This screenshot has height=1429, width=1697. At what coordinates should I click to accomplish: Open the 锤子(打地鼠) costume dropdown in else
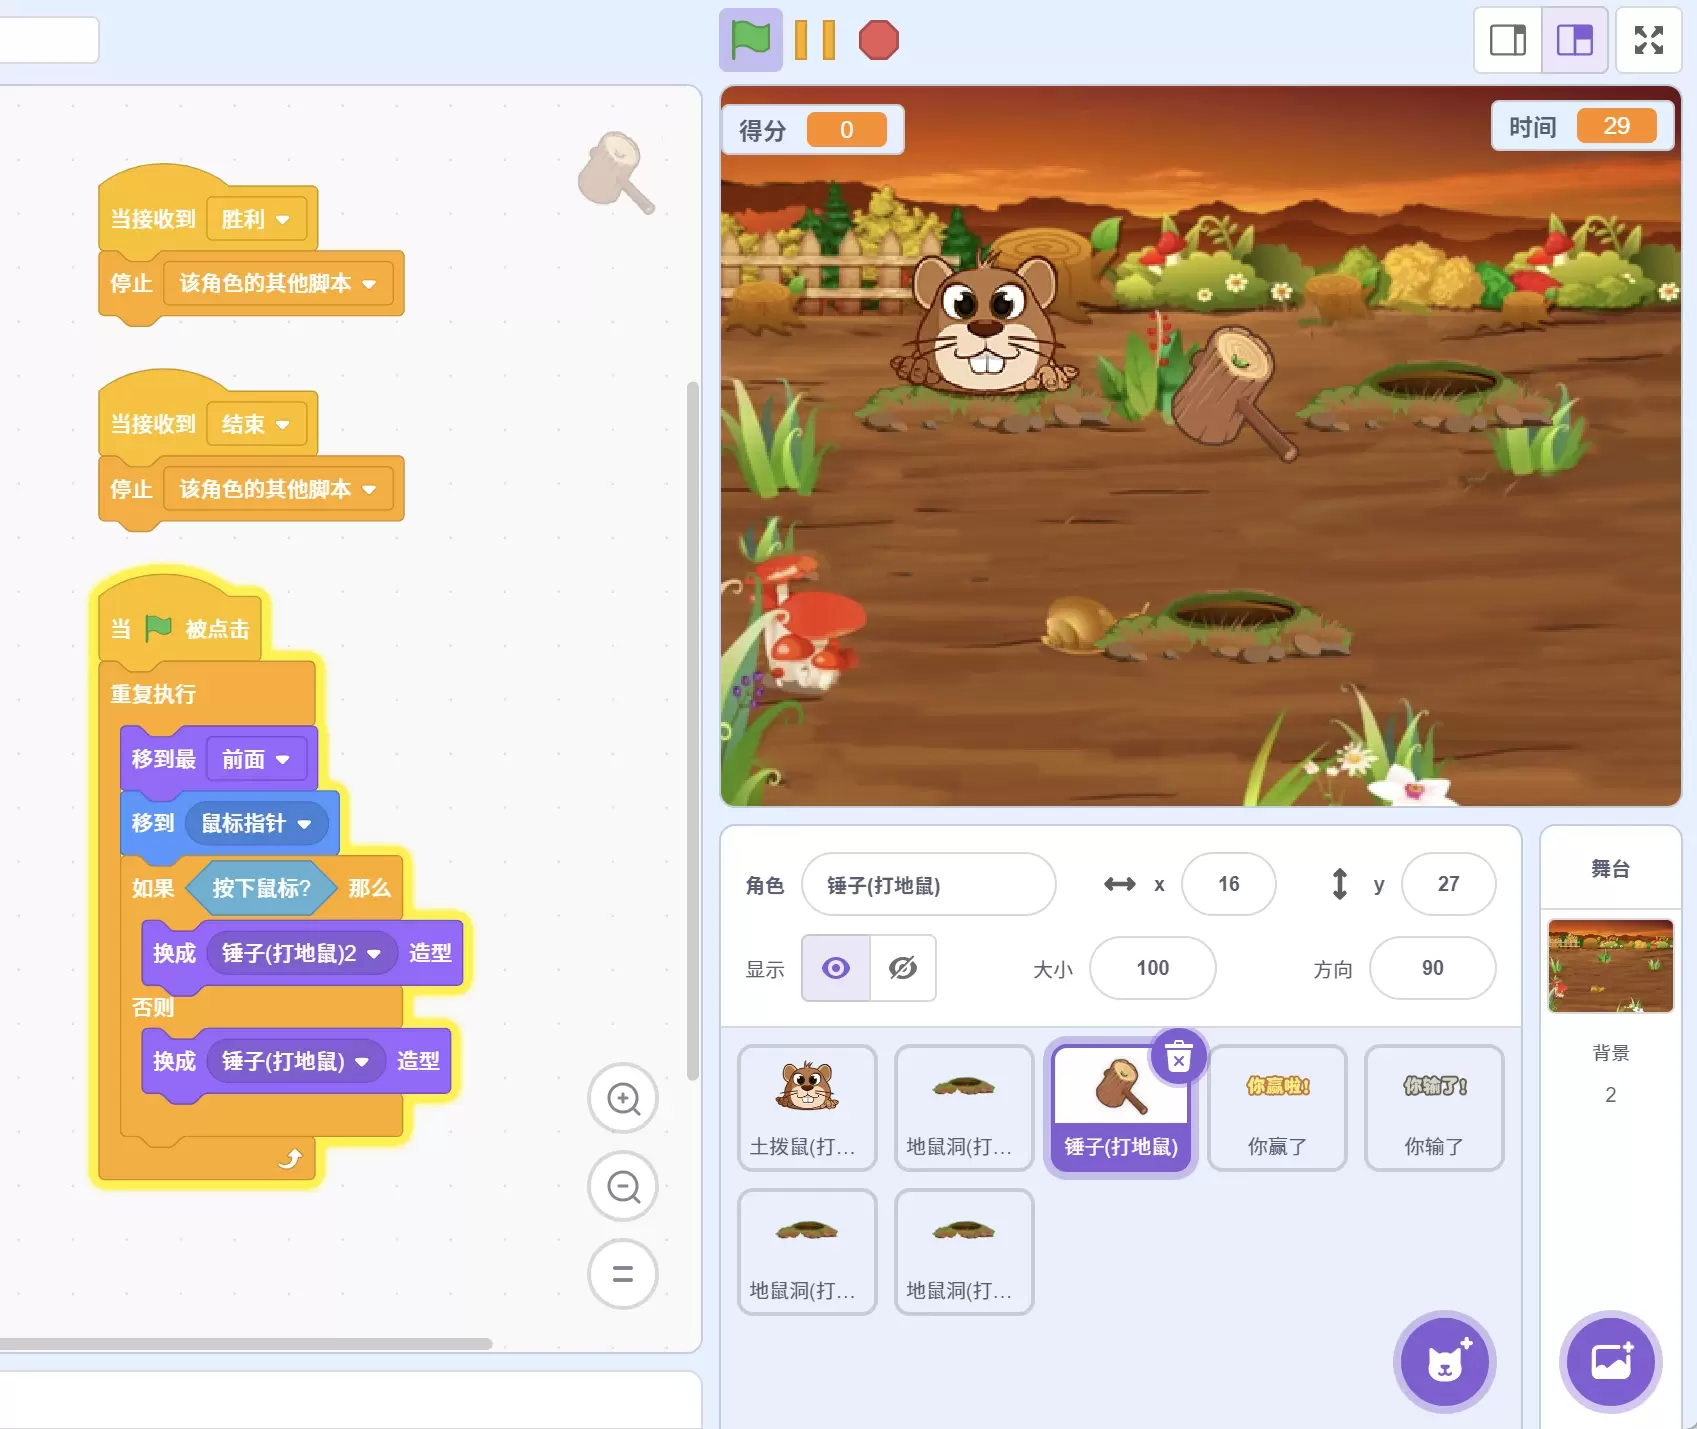tap(296, 1061)
